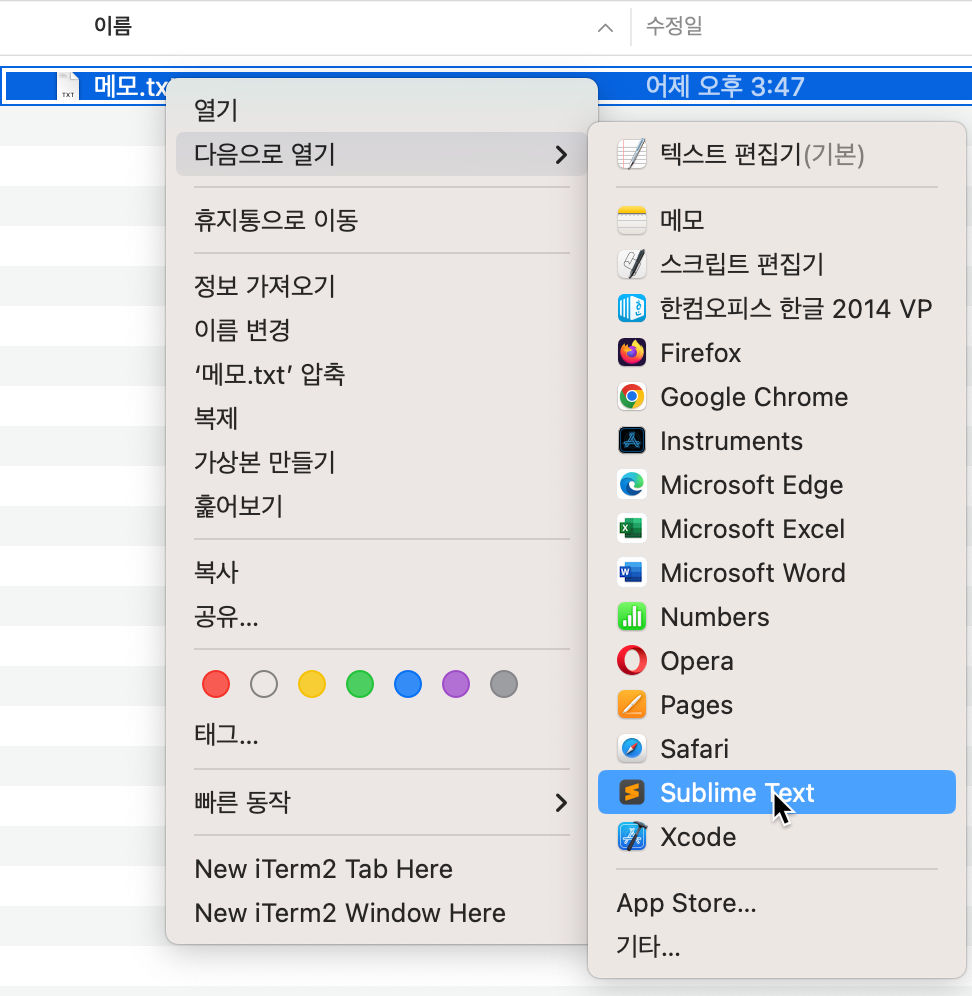Image resolution: width=972 pixels, height=996 pixels.
Task: Apply the yellow tag color
Action: [x=312, y=684]
